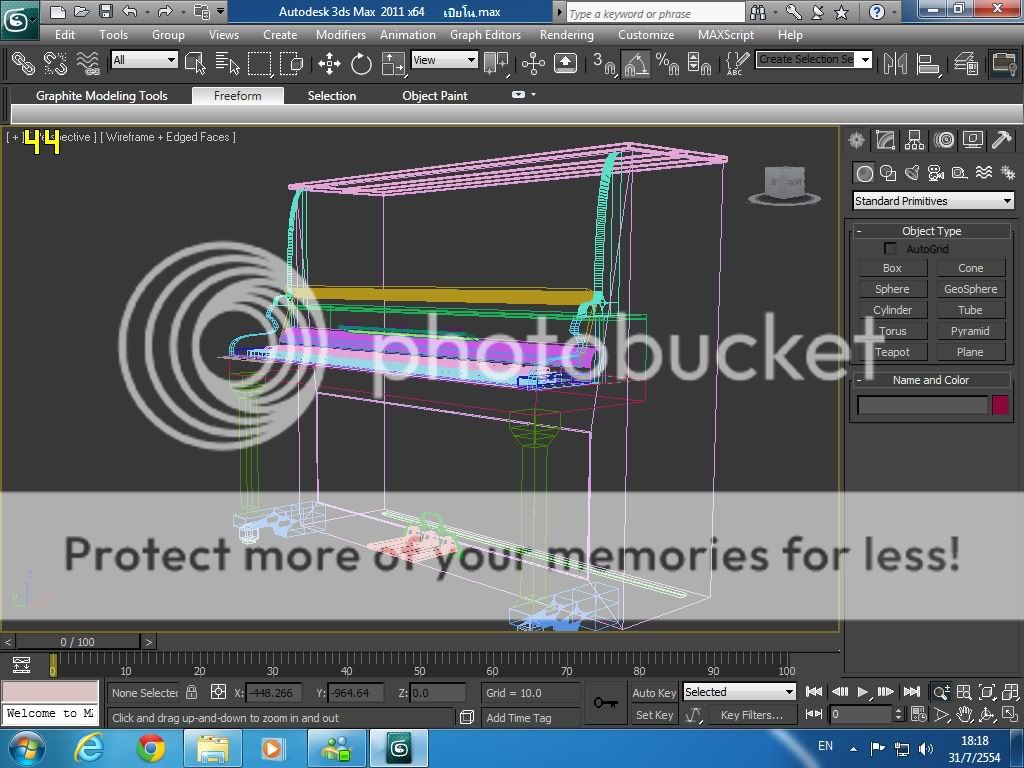Screen dimensions: 1024x768
Task: Open the Standard Primitives dropdown
Action: (934, 201)
